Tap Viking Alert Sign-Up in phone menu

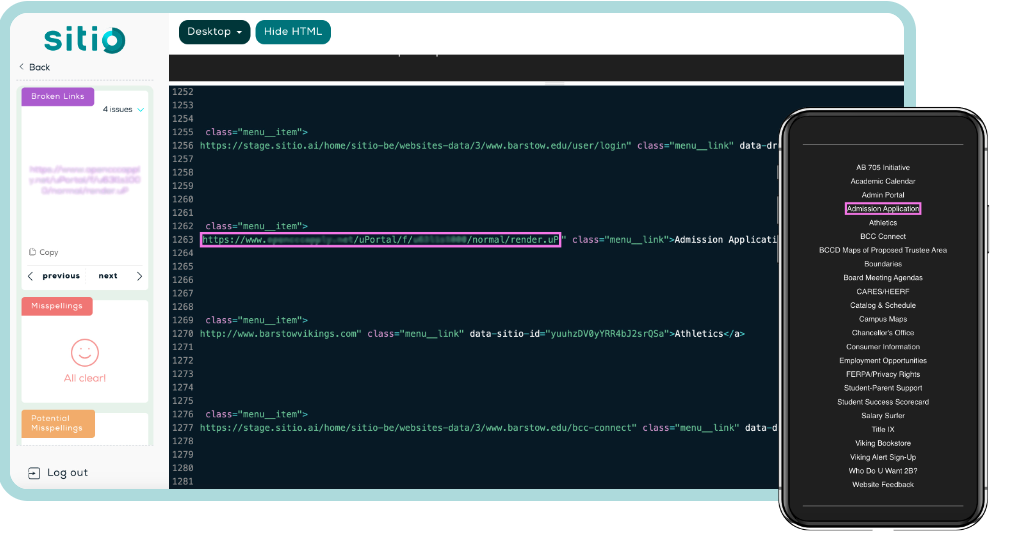(883, 458)
